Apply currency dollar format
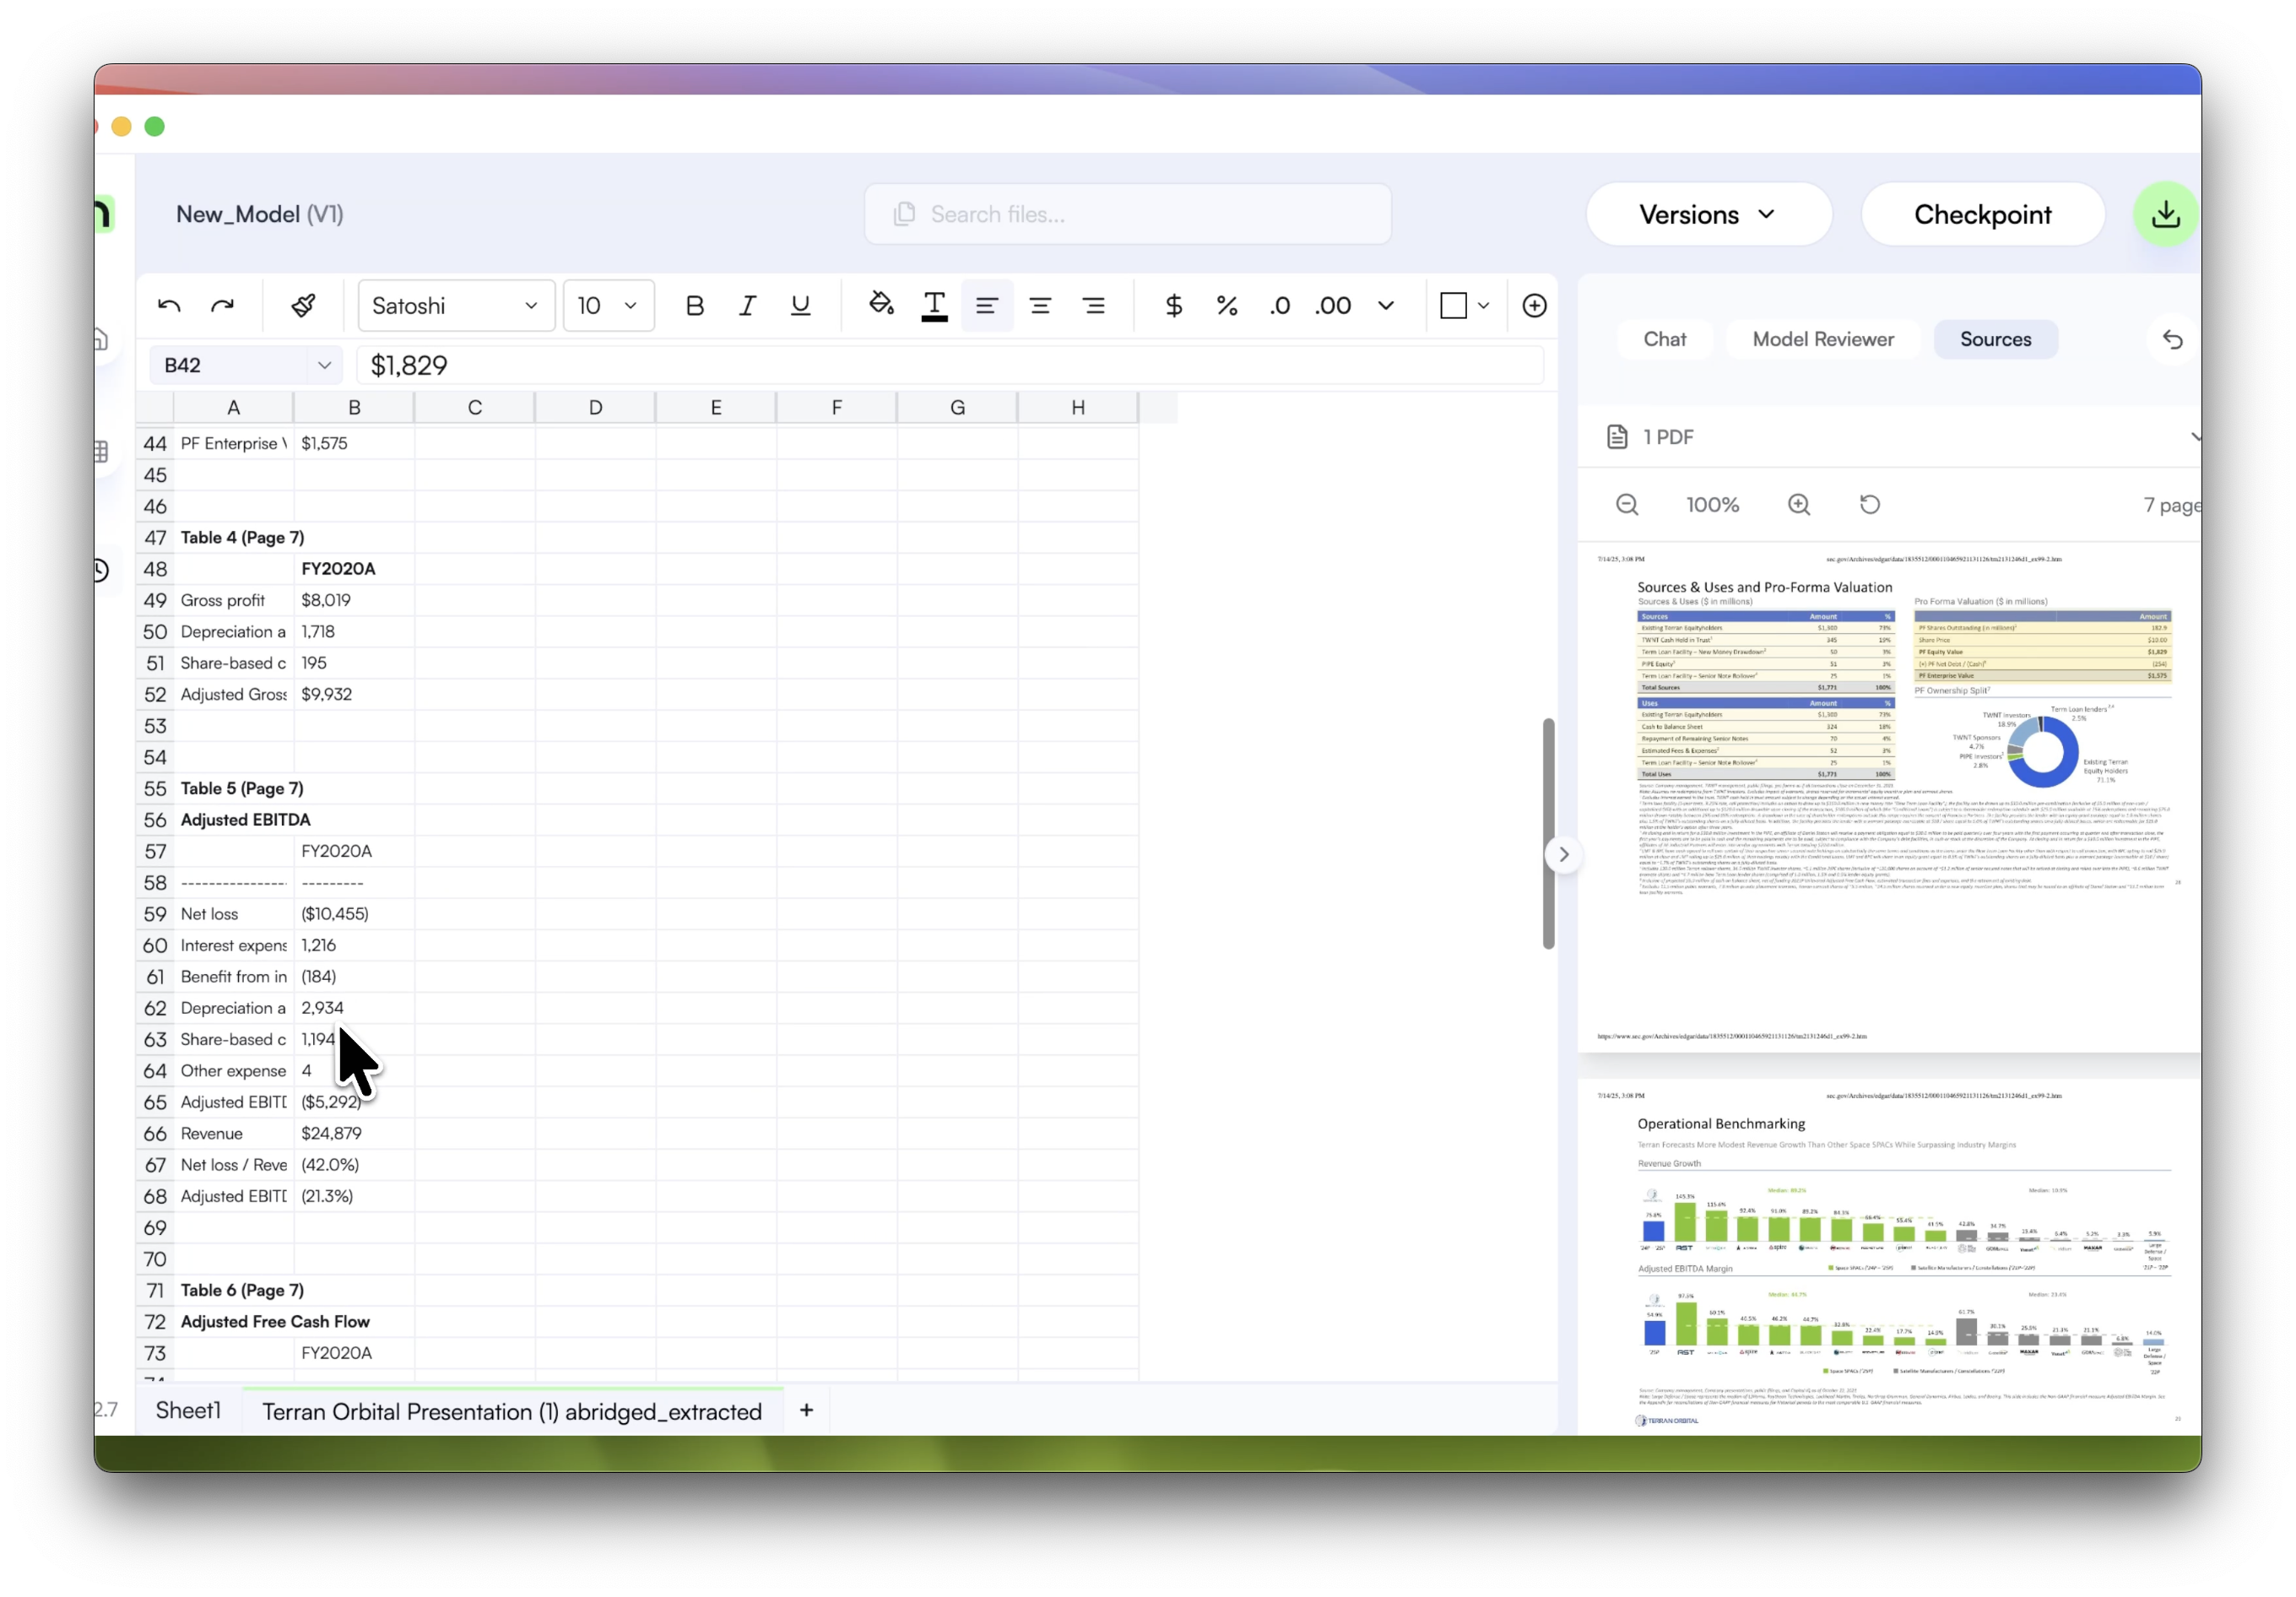 pyautogui.click(x=1174, y=306)
